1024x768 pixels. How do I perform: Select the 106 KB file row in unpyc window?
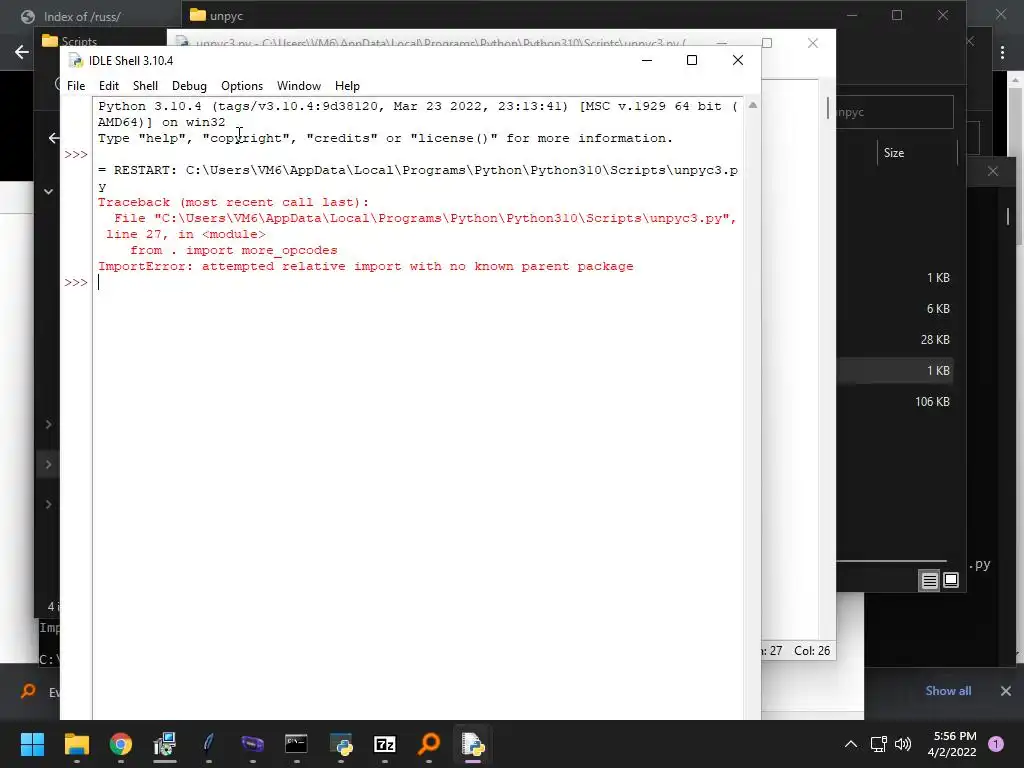[x=895, y=402]
